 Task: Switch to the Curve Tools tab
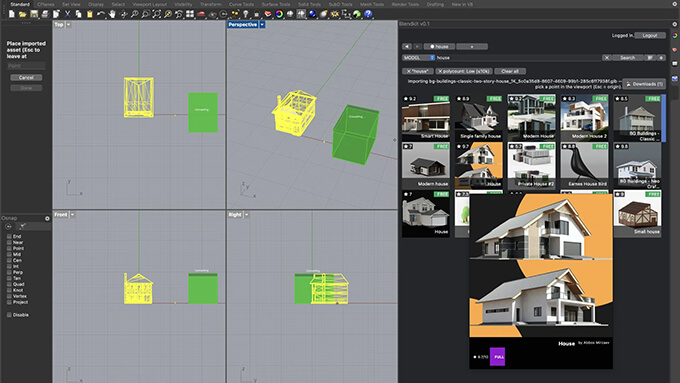[x=242, y=4]
